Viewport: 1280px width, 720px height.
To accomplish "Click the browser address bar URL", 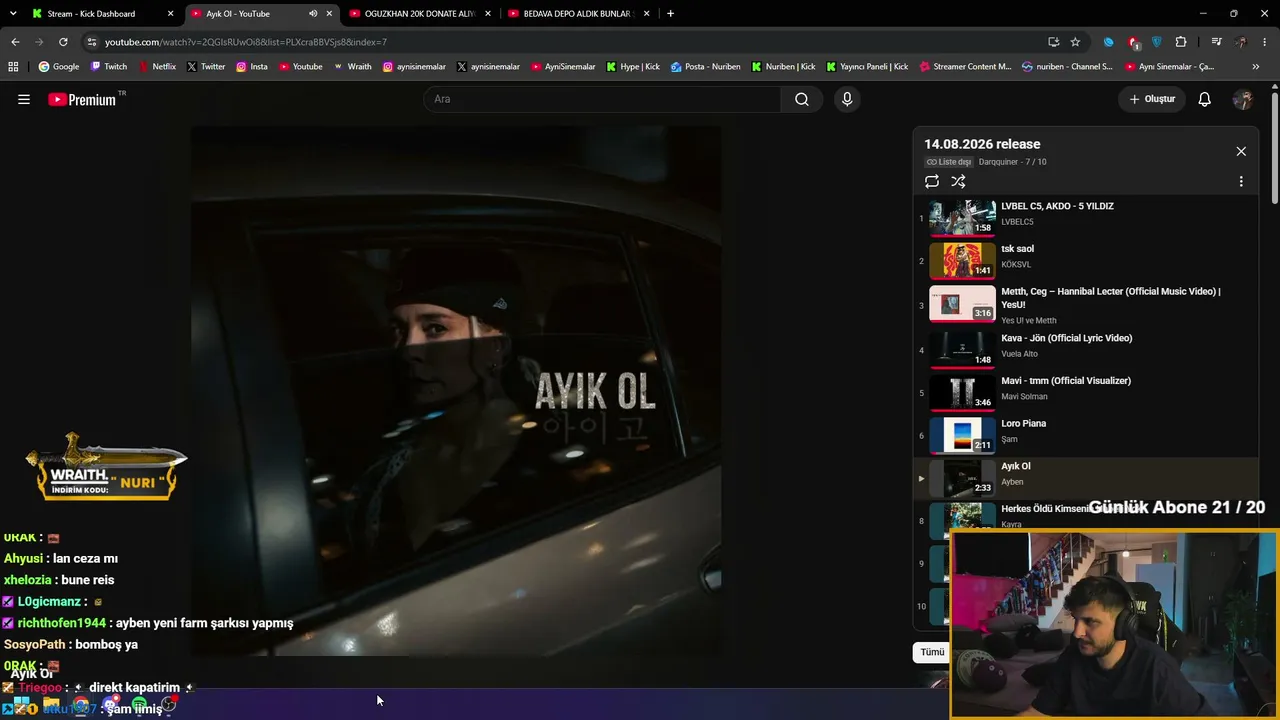I will click(246, 42).
